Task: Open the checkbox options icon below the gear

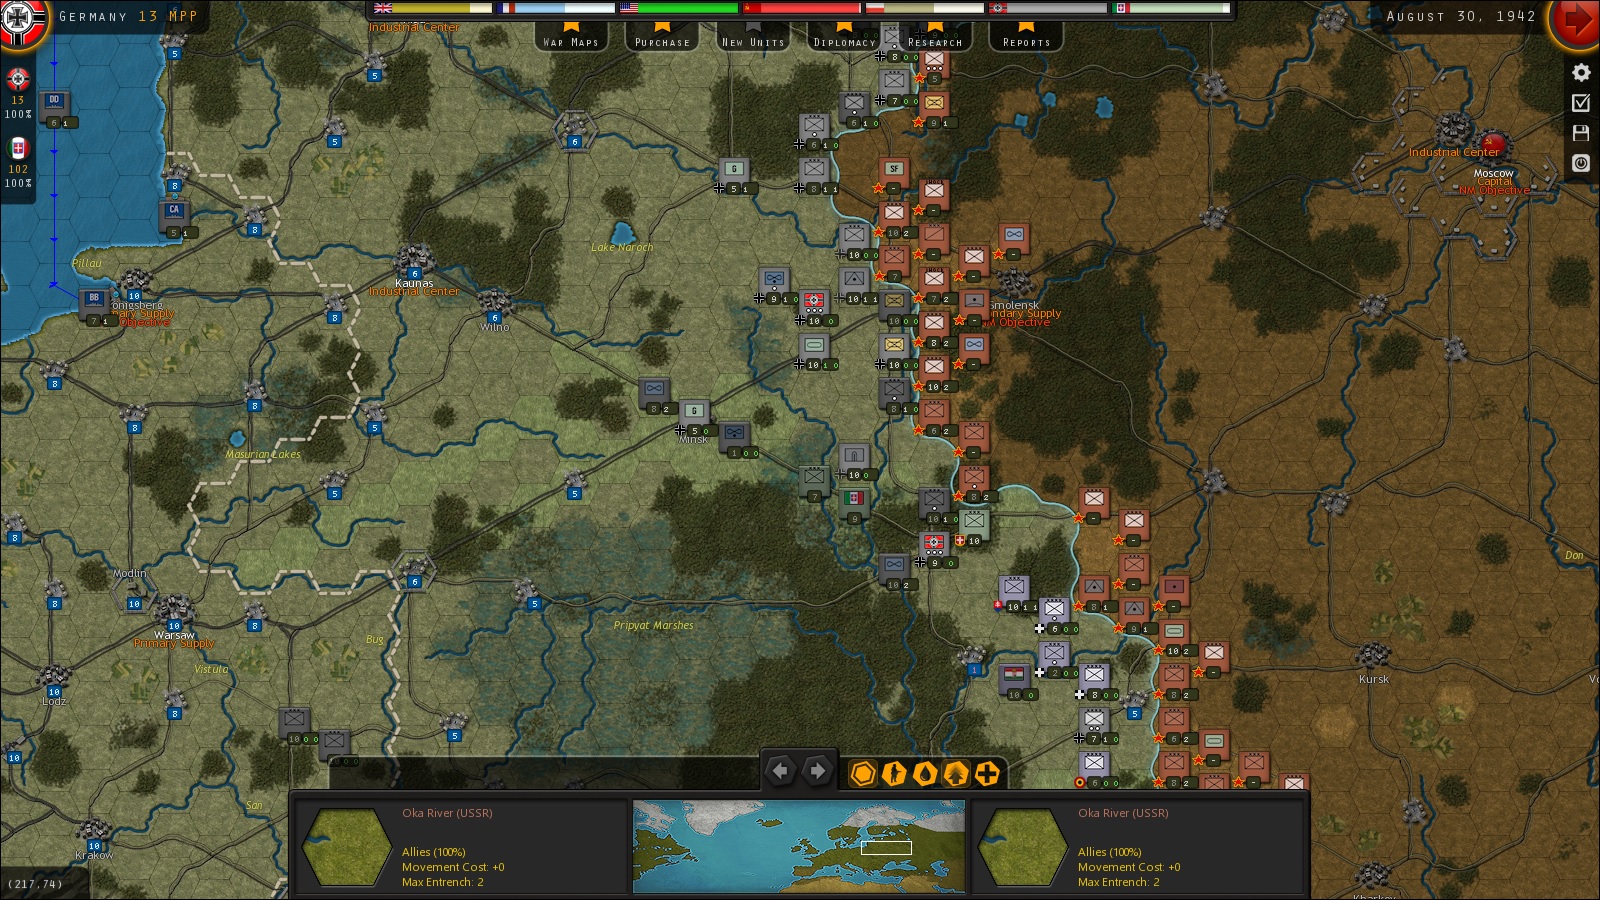Action: 1581,102
